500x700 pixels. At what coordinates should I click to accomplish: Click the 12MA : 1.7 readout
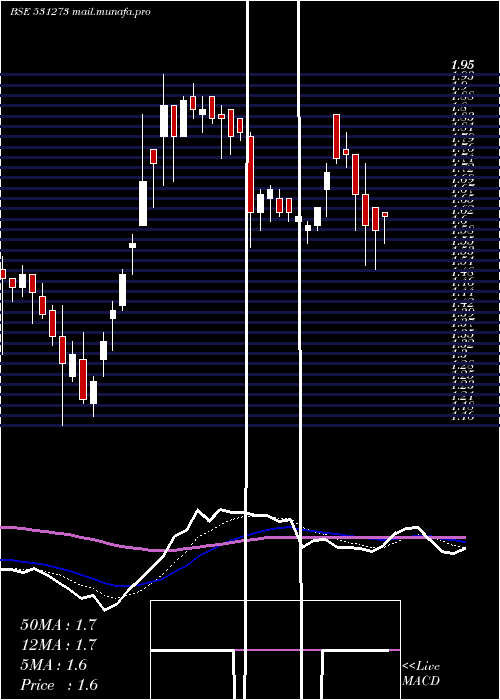coord(58,645)
